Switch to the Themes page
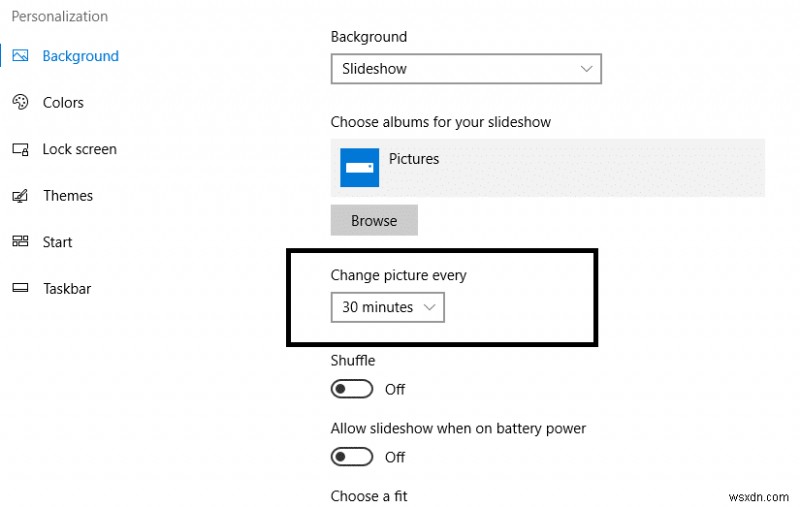This screenshot has height=507, width=800. [68, 195]
